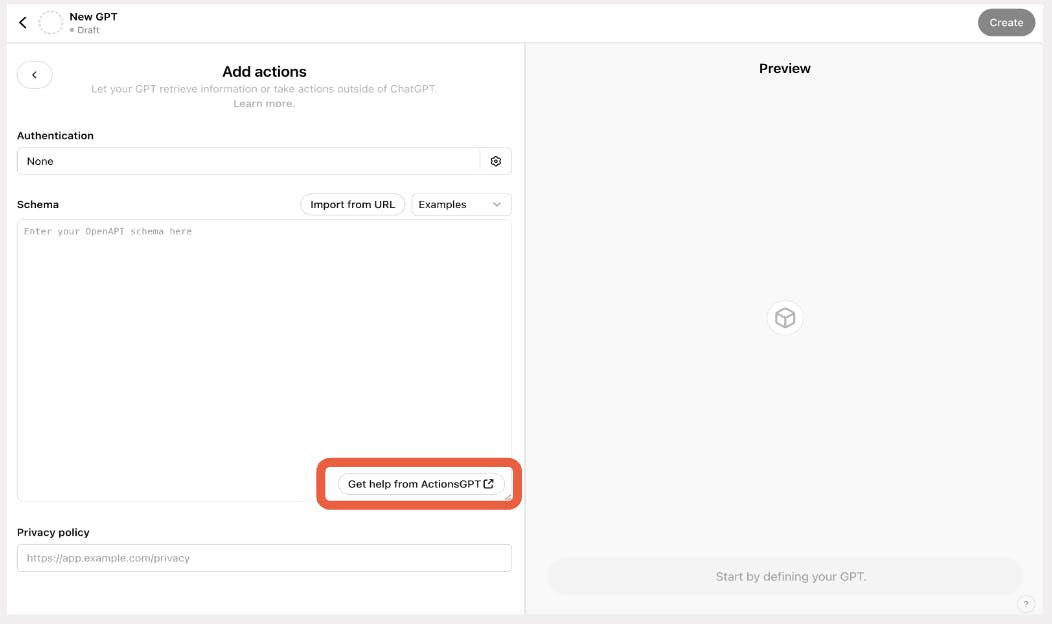Click Get help from ActionsGPT

click(414, 484)
